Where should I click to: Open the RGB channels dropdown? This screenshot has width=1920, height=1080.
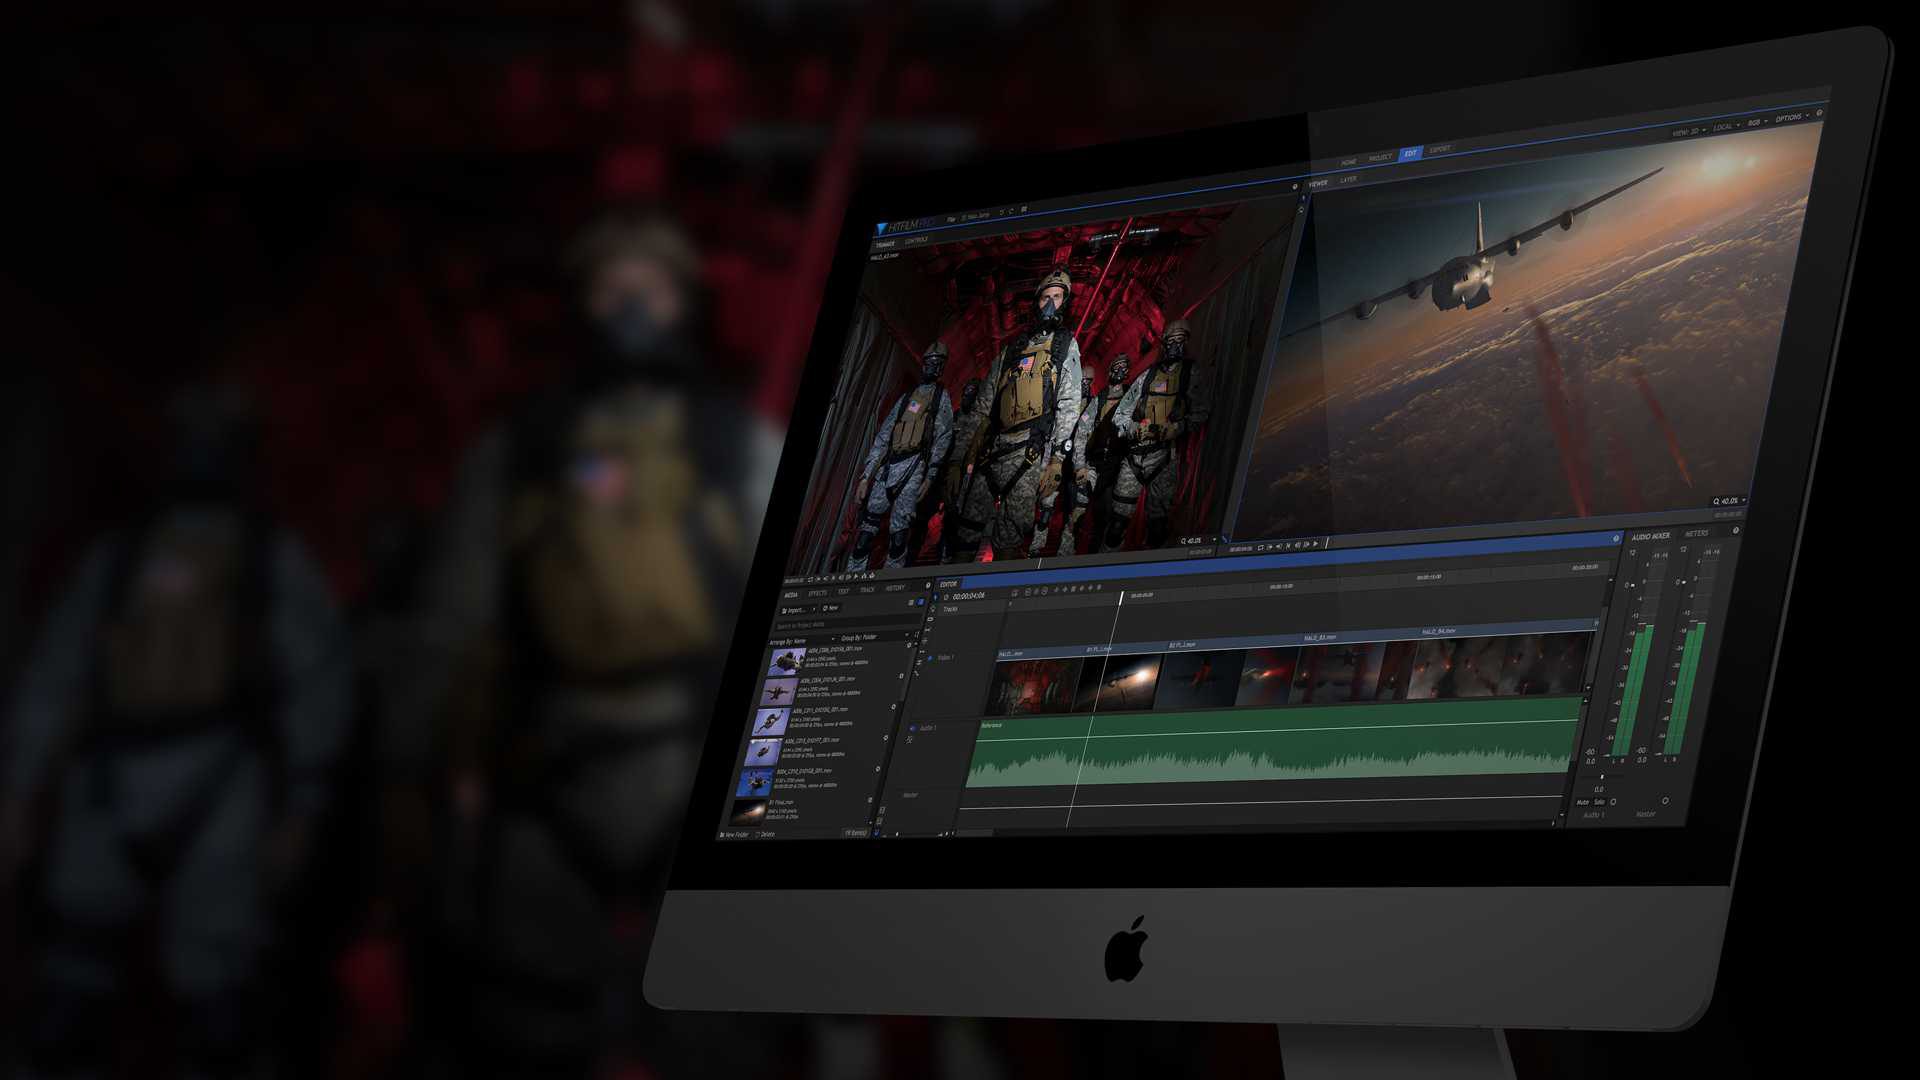1757,123
